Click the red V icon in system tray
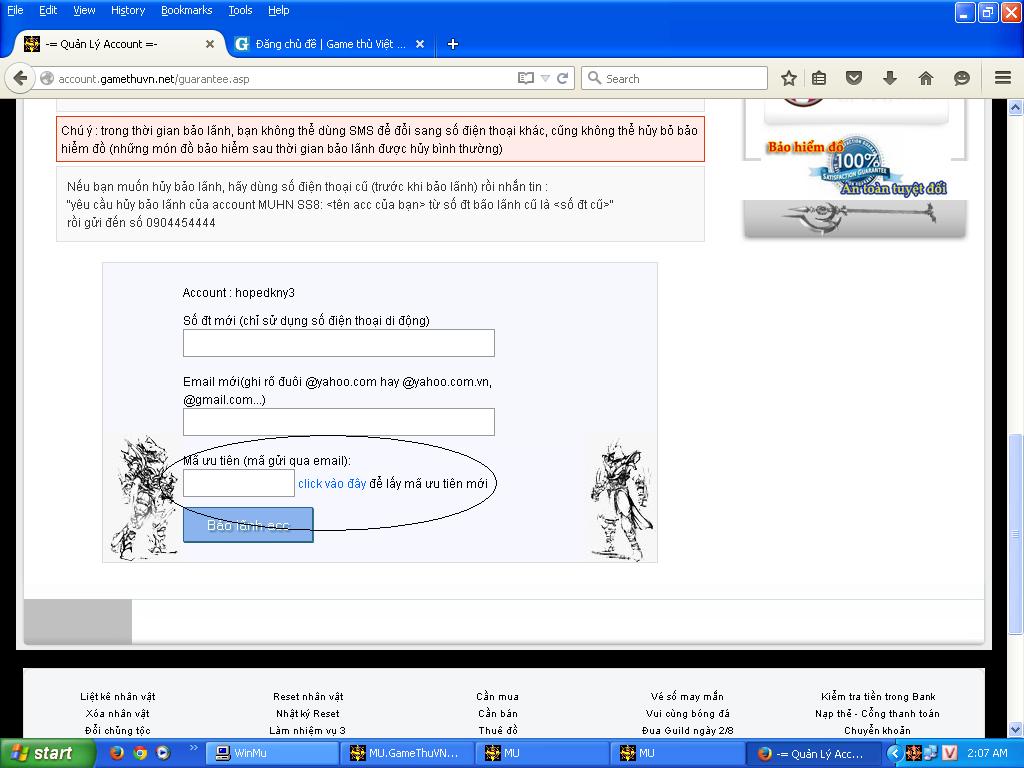Viewport: 1024px width, 768px height. coord(950,754)
